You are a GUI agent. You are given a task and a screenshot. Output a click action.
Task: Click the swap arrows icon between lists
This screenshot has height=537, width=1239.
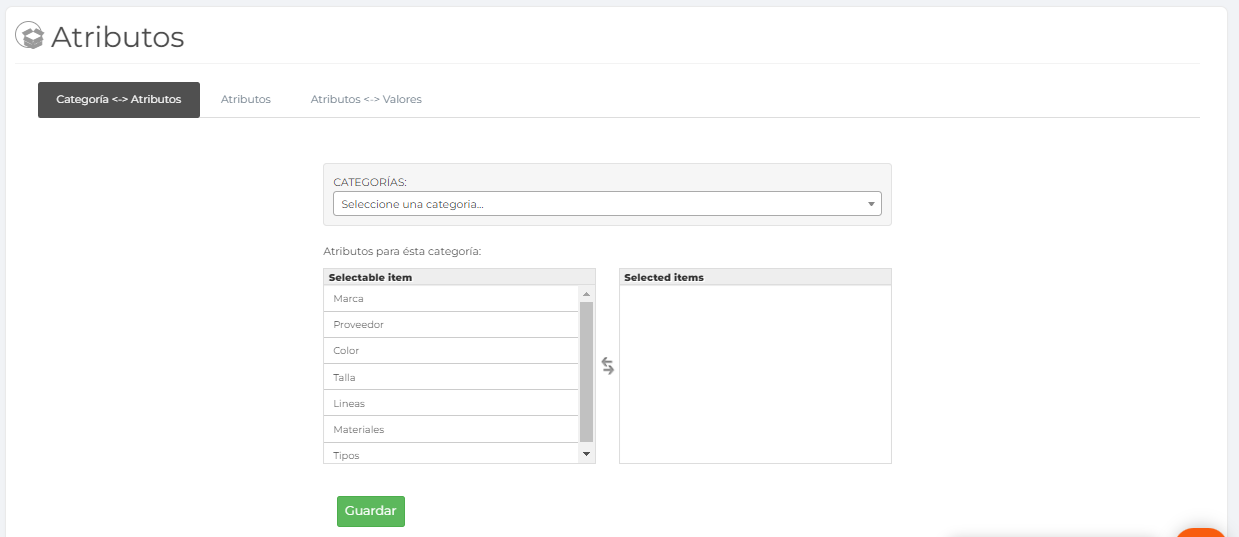(x=608, y=366)
